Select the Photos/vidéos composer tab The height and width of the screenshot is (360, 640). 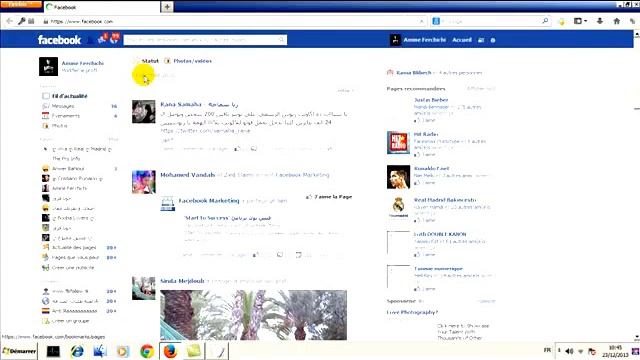point(192,61)
